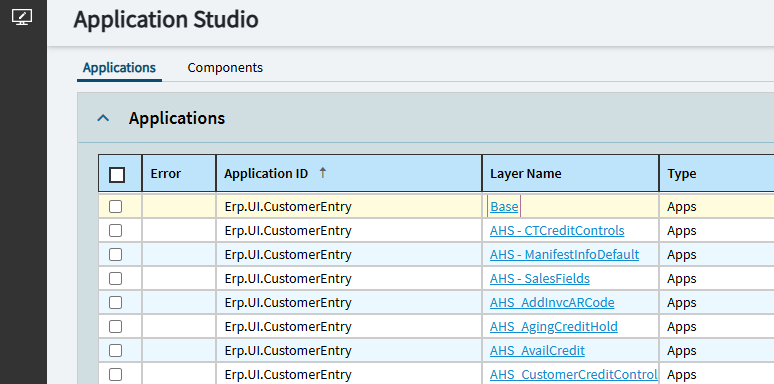Select Erp.UI.CustomerEntry cell in Base row
Image resolution: width=774 pixels, height=384 pixels.
click(x=349, y=206)
